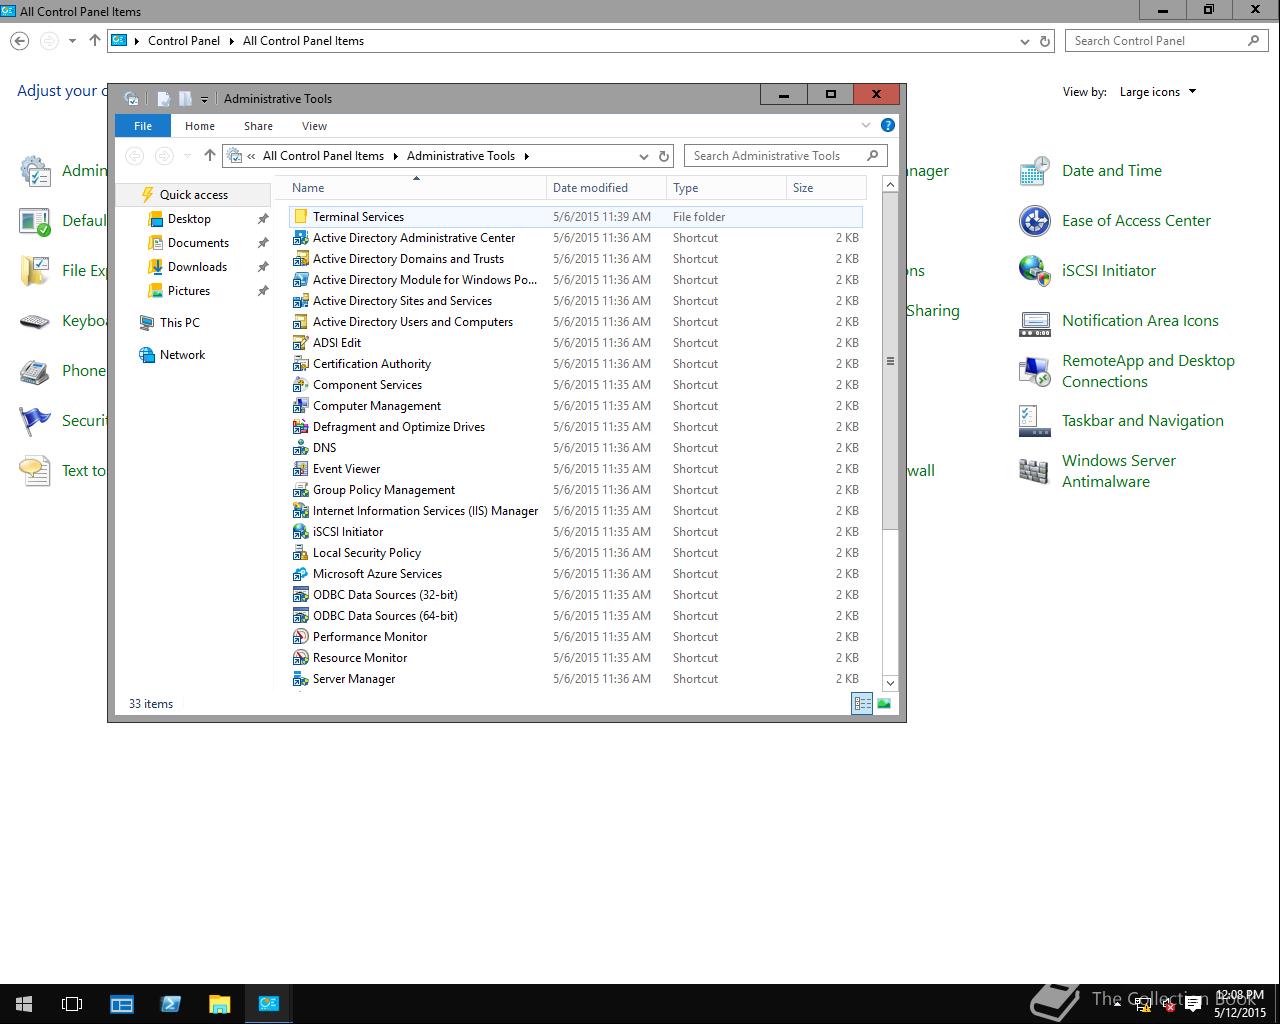Viewport: 1280px width, 1024px height.
Task: Select Desktop in navigation pane
Action: (x=189, y=219)
